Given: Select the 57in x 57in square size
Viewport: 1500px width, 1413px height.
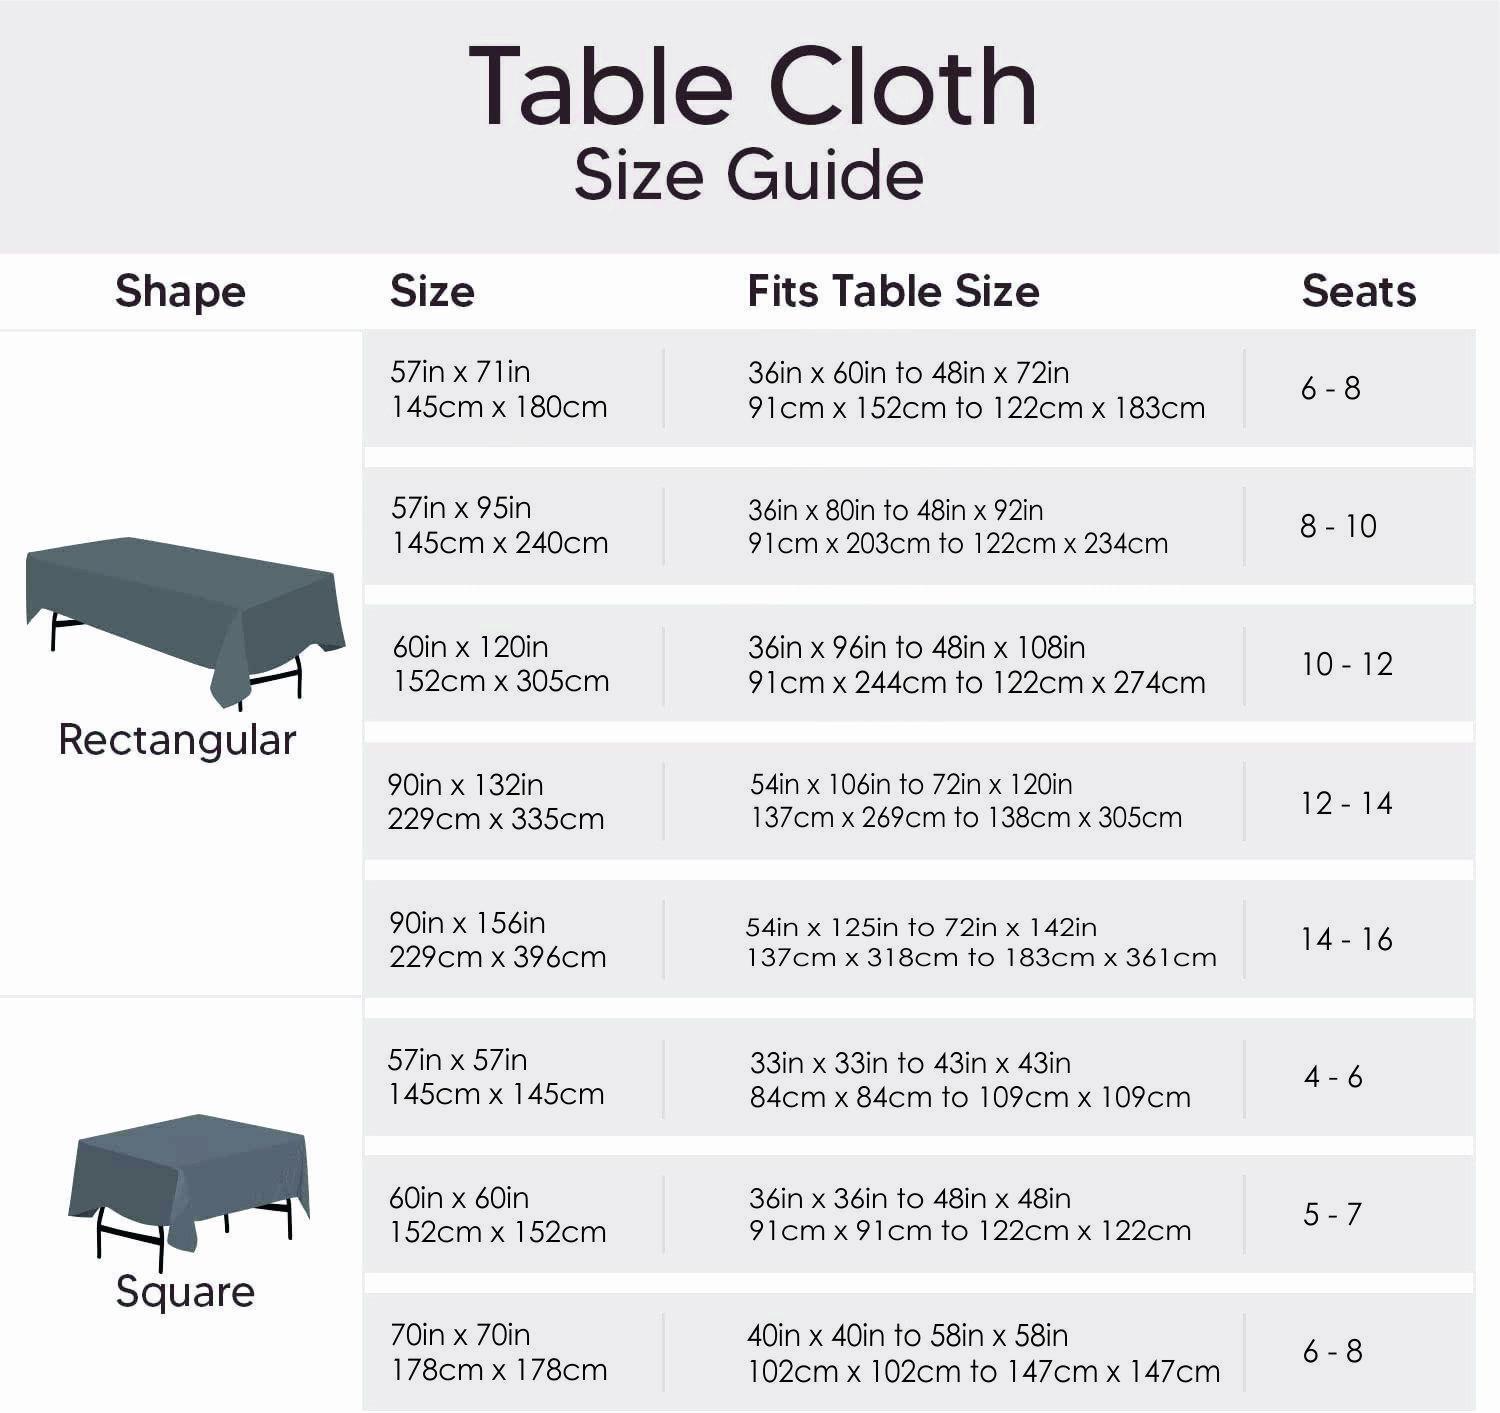Looking at the screenshot, I should [495, 1076].
